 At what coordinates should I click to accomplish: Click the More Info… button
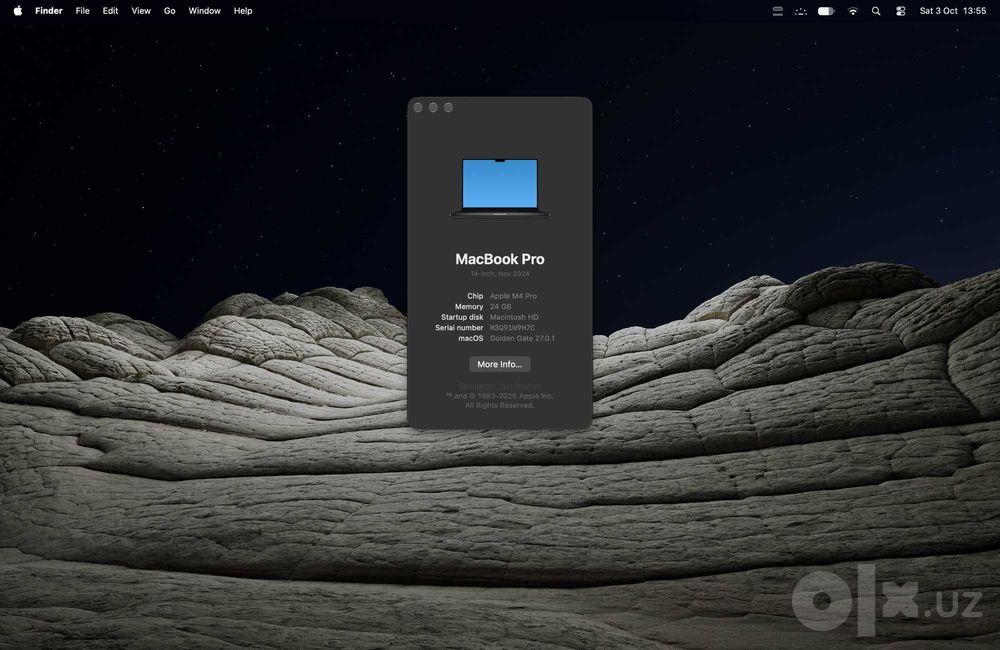point(499,364)
